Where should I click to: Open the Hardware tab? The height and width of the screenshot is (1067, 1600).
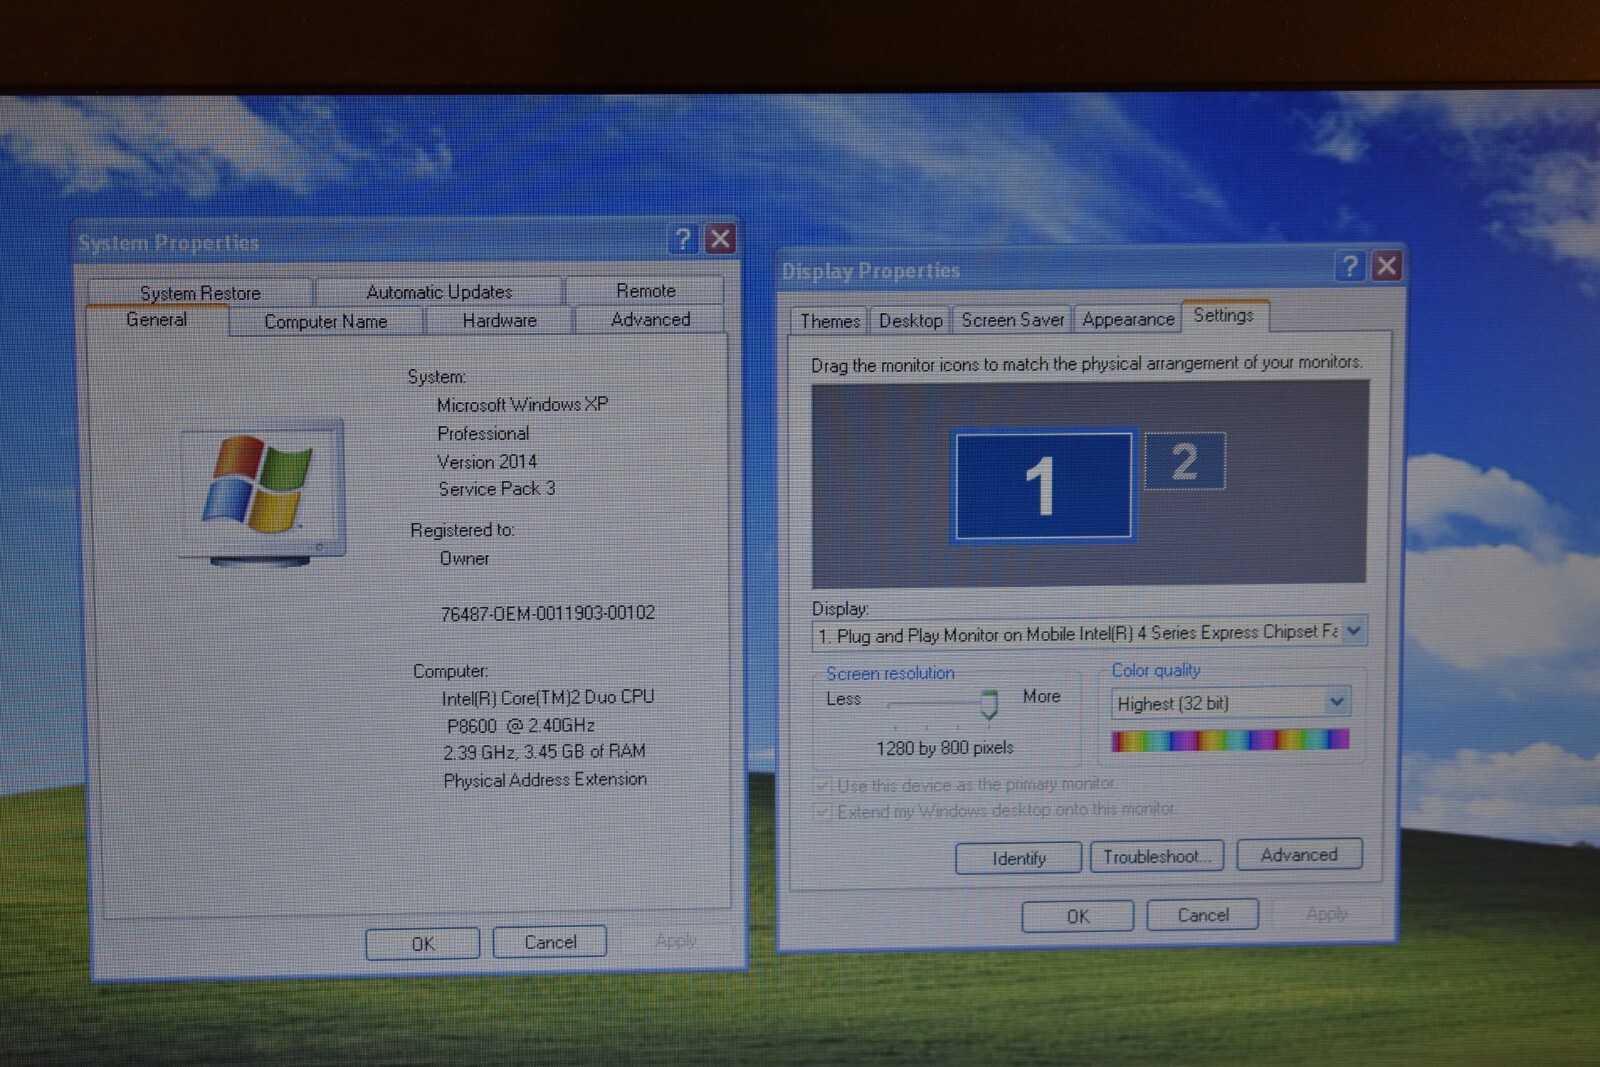coord(499,320)
